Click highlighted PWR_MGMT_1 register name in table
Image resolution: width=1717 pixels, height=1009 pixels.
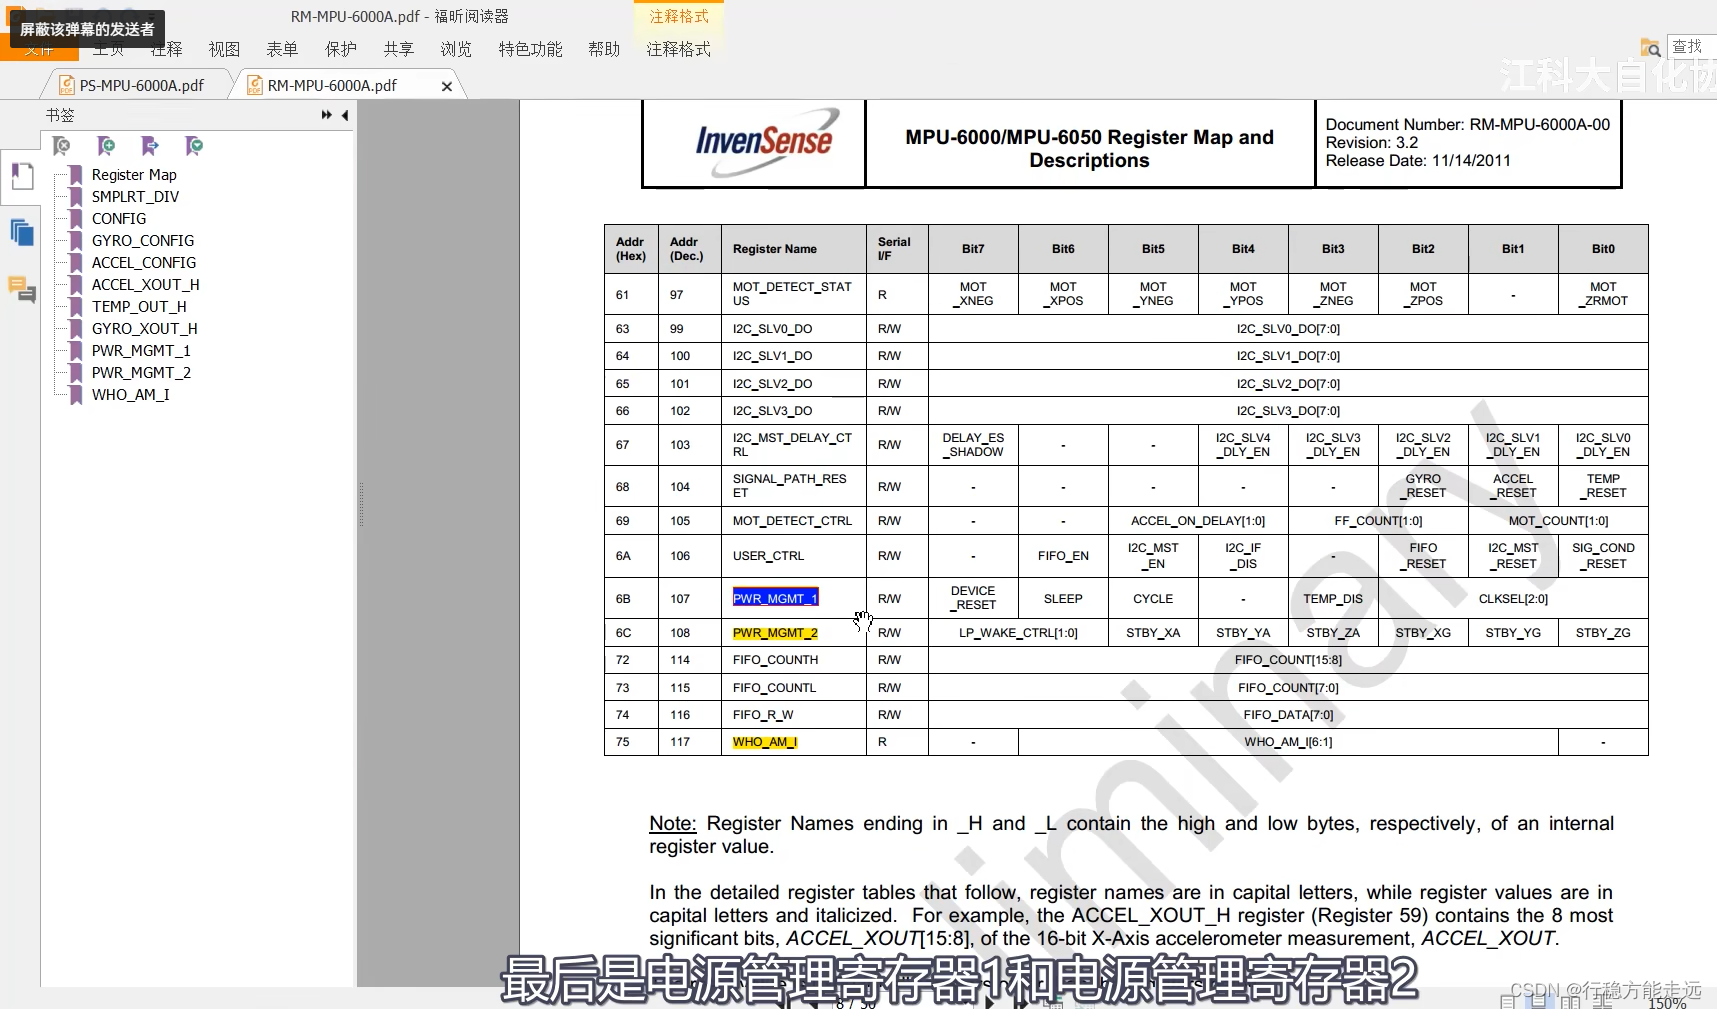tap(775, 598)
